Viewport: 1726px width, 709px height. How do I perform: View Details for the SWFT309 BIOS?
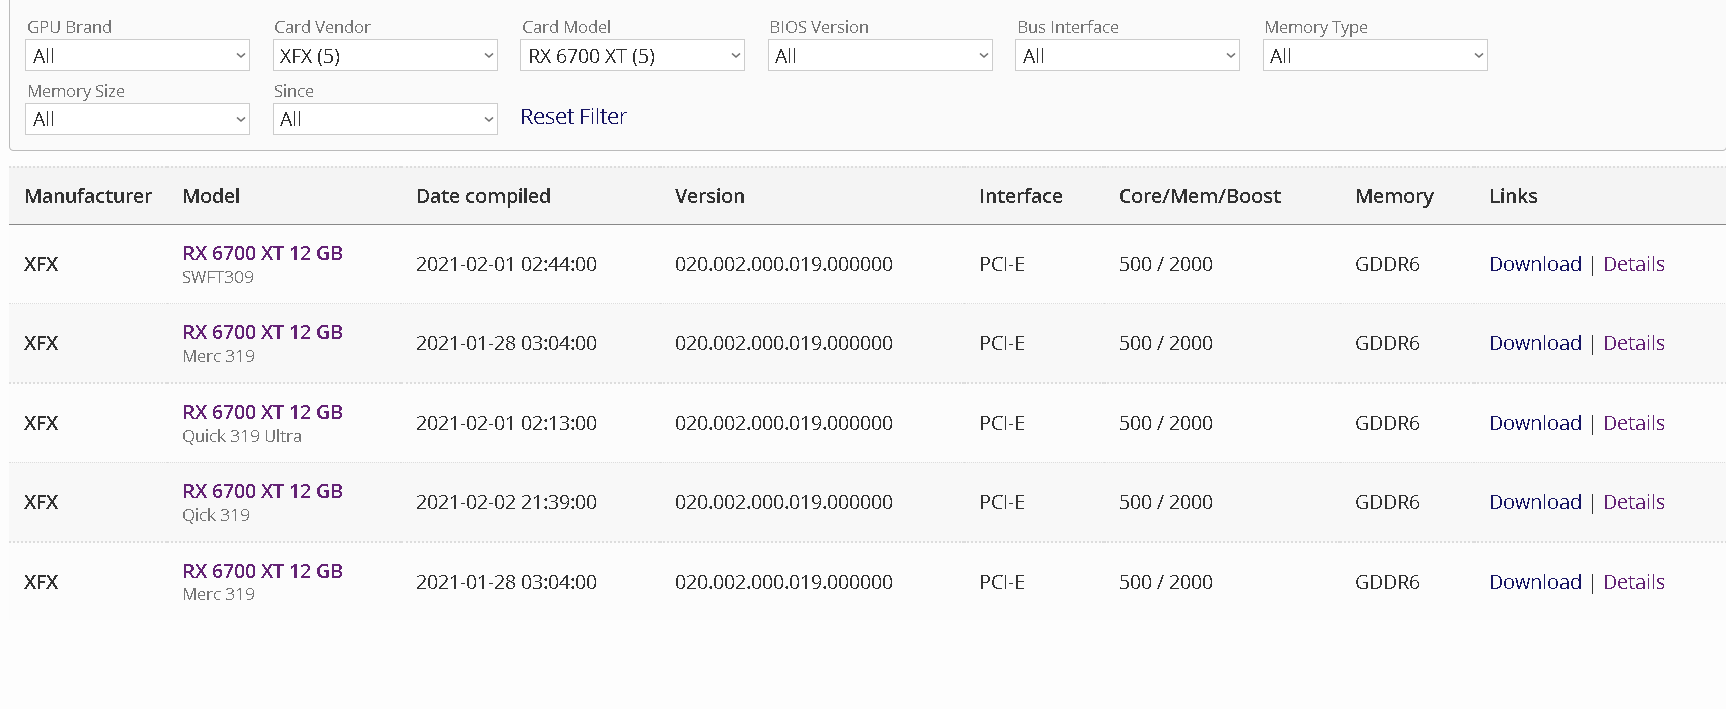(1634, 264)
